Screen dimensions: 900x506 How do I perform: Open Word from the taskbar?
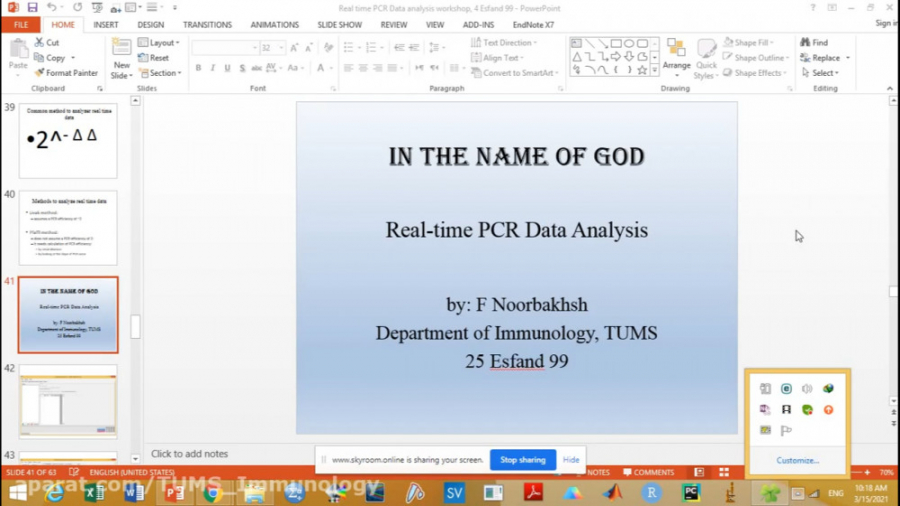point(134,492)
